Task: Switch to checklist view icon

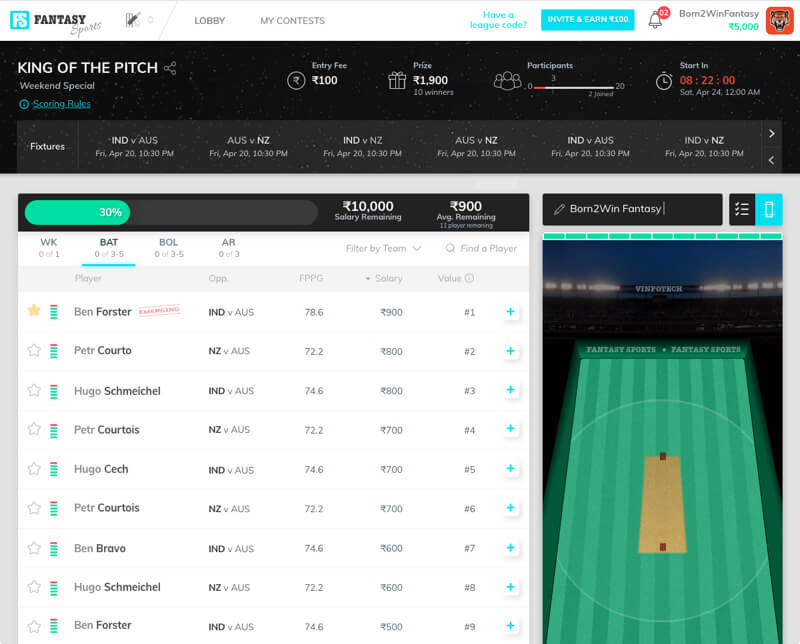Action: pos(742,209)
